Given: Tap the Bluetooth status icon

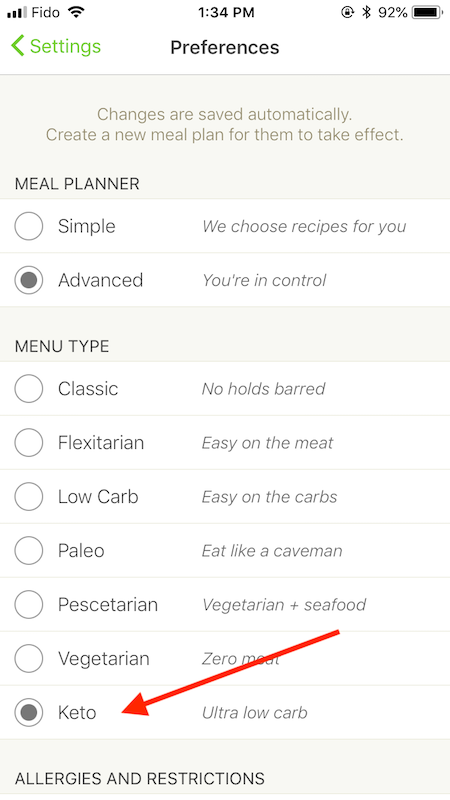Looking at the screenshot, I should point(366,12).
